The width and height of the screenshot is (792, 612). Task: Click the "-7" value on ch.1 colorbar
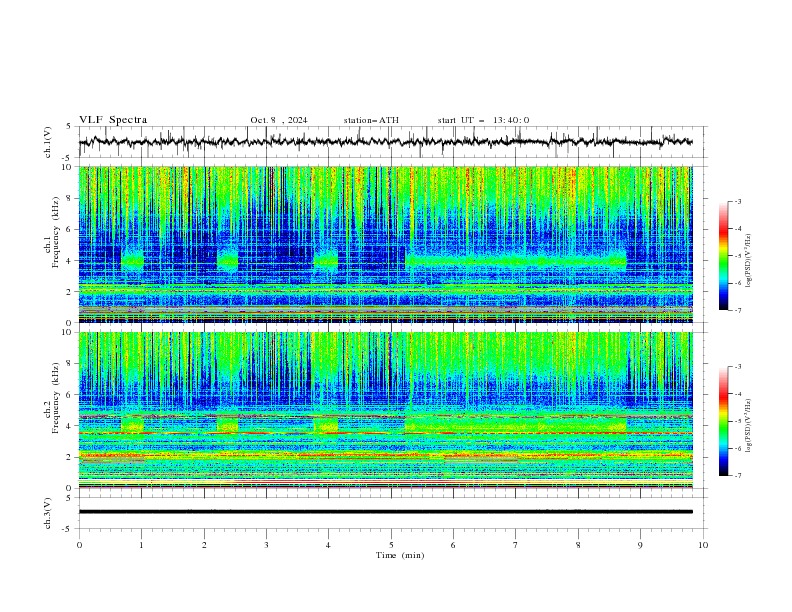(737, 310)
